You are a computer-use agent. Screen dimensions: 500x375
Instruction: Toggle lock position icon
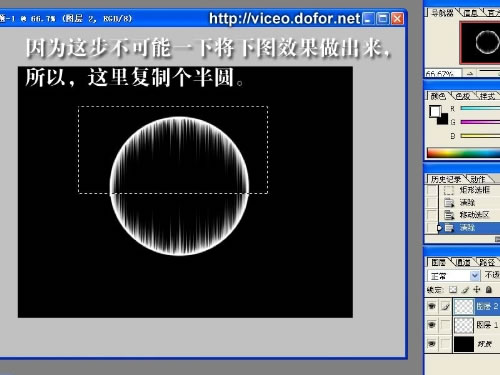477,290
